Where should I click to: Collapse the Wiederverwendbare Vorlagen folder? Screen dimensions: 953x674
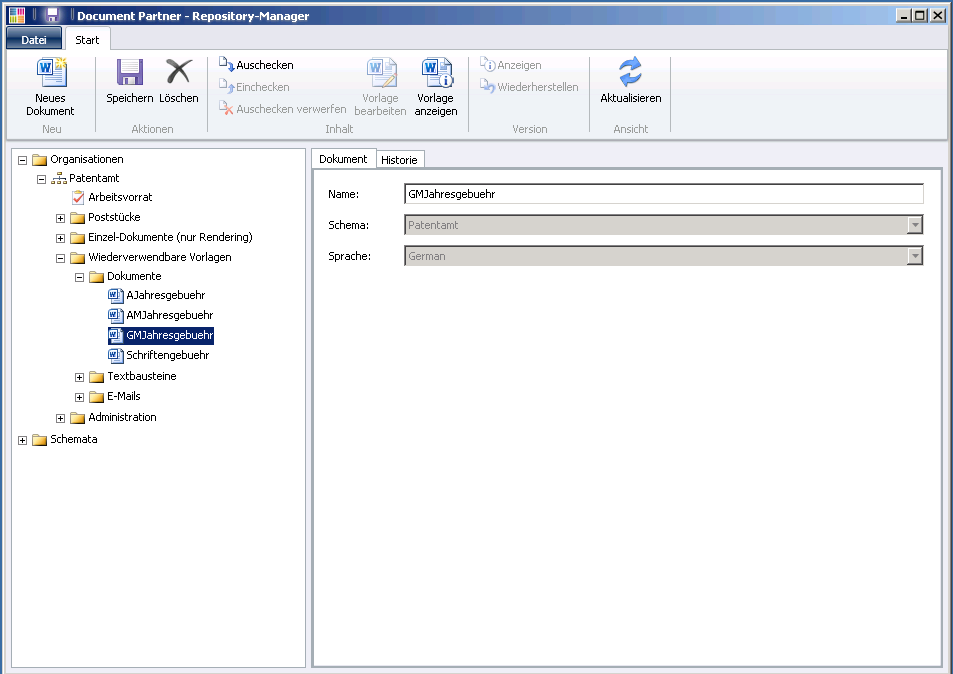[x=60, y=256]
